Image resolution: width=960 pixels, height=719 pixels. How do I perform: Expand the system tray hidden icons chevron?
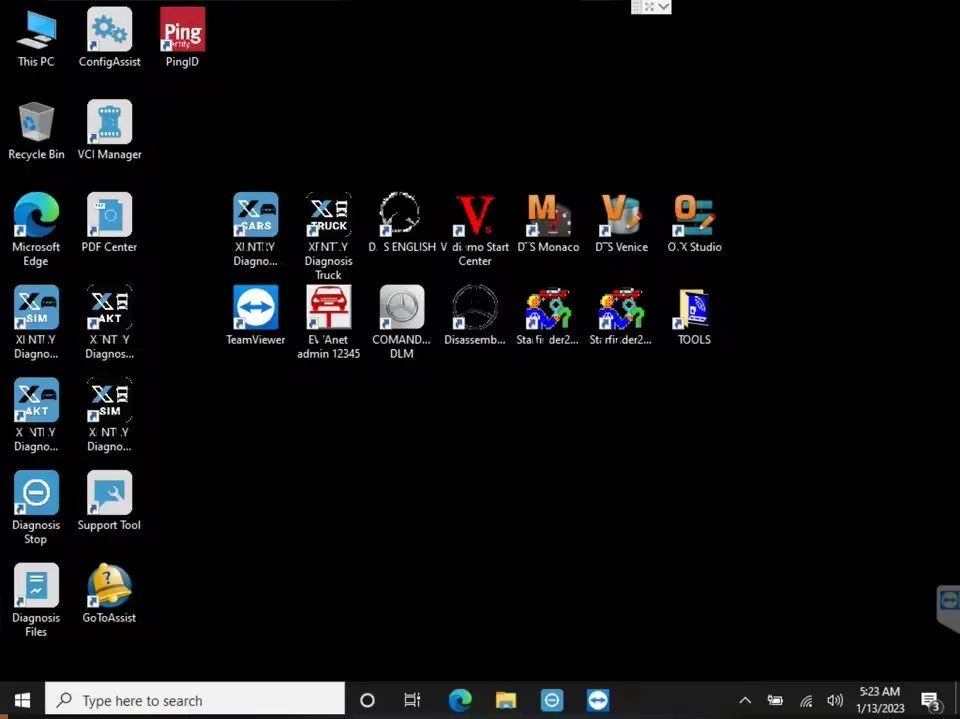coord(745,701)
